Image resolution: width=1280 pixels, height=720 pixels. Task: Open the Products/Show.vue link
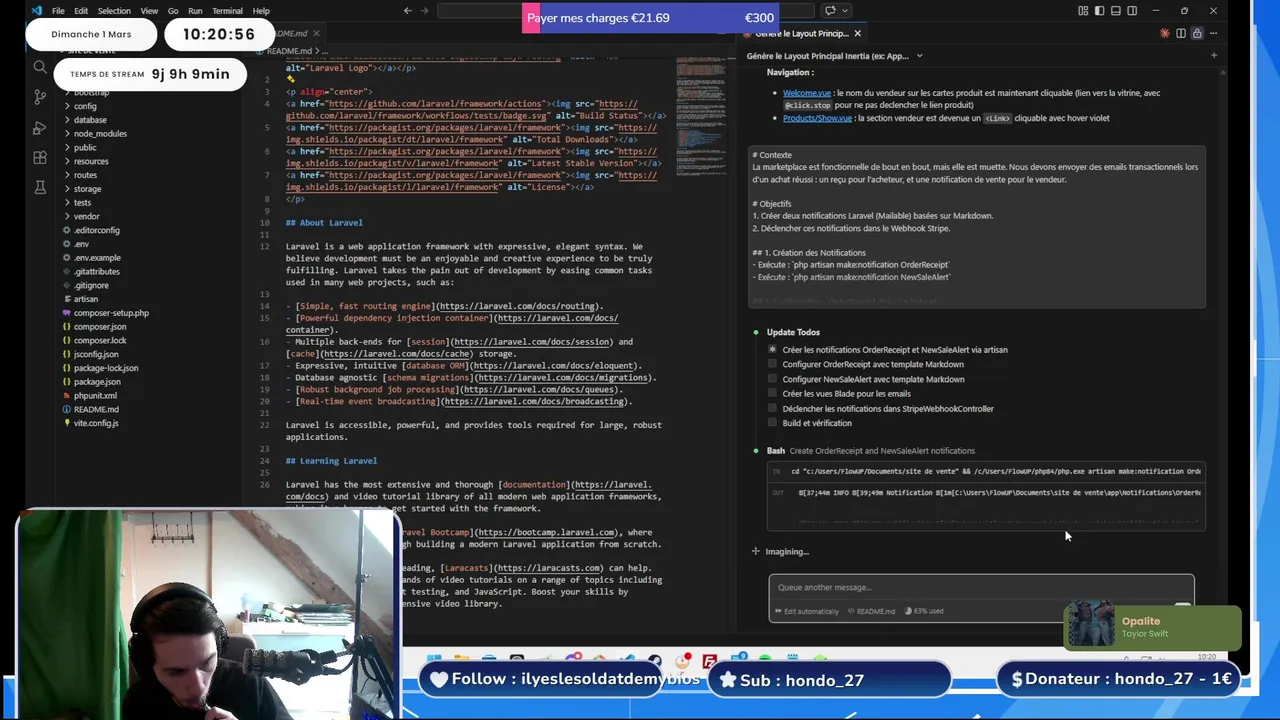click(817, 118)
